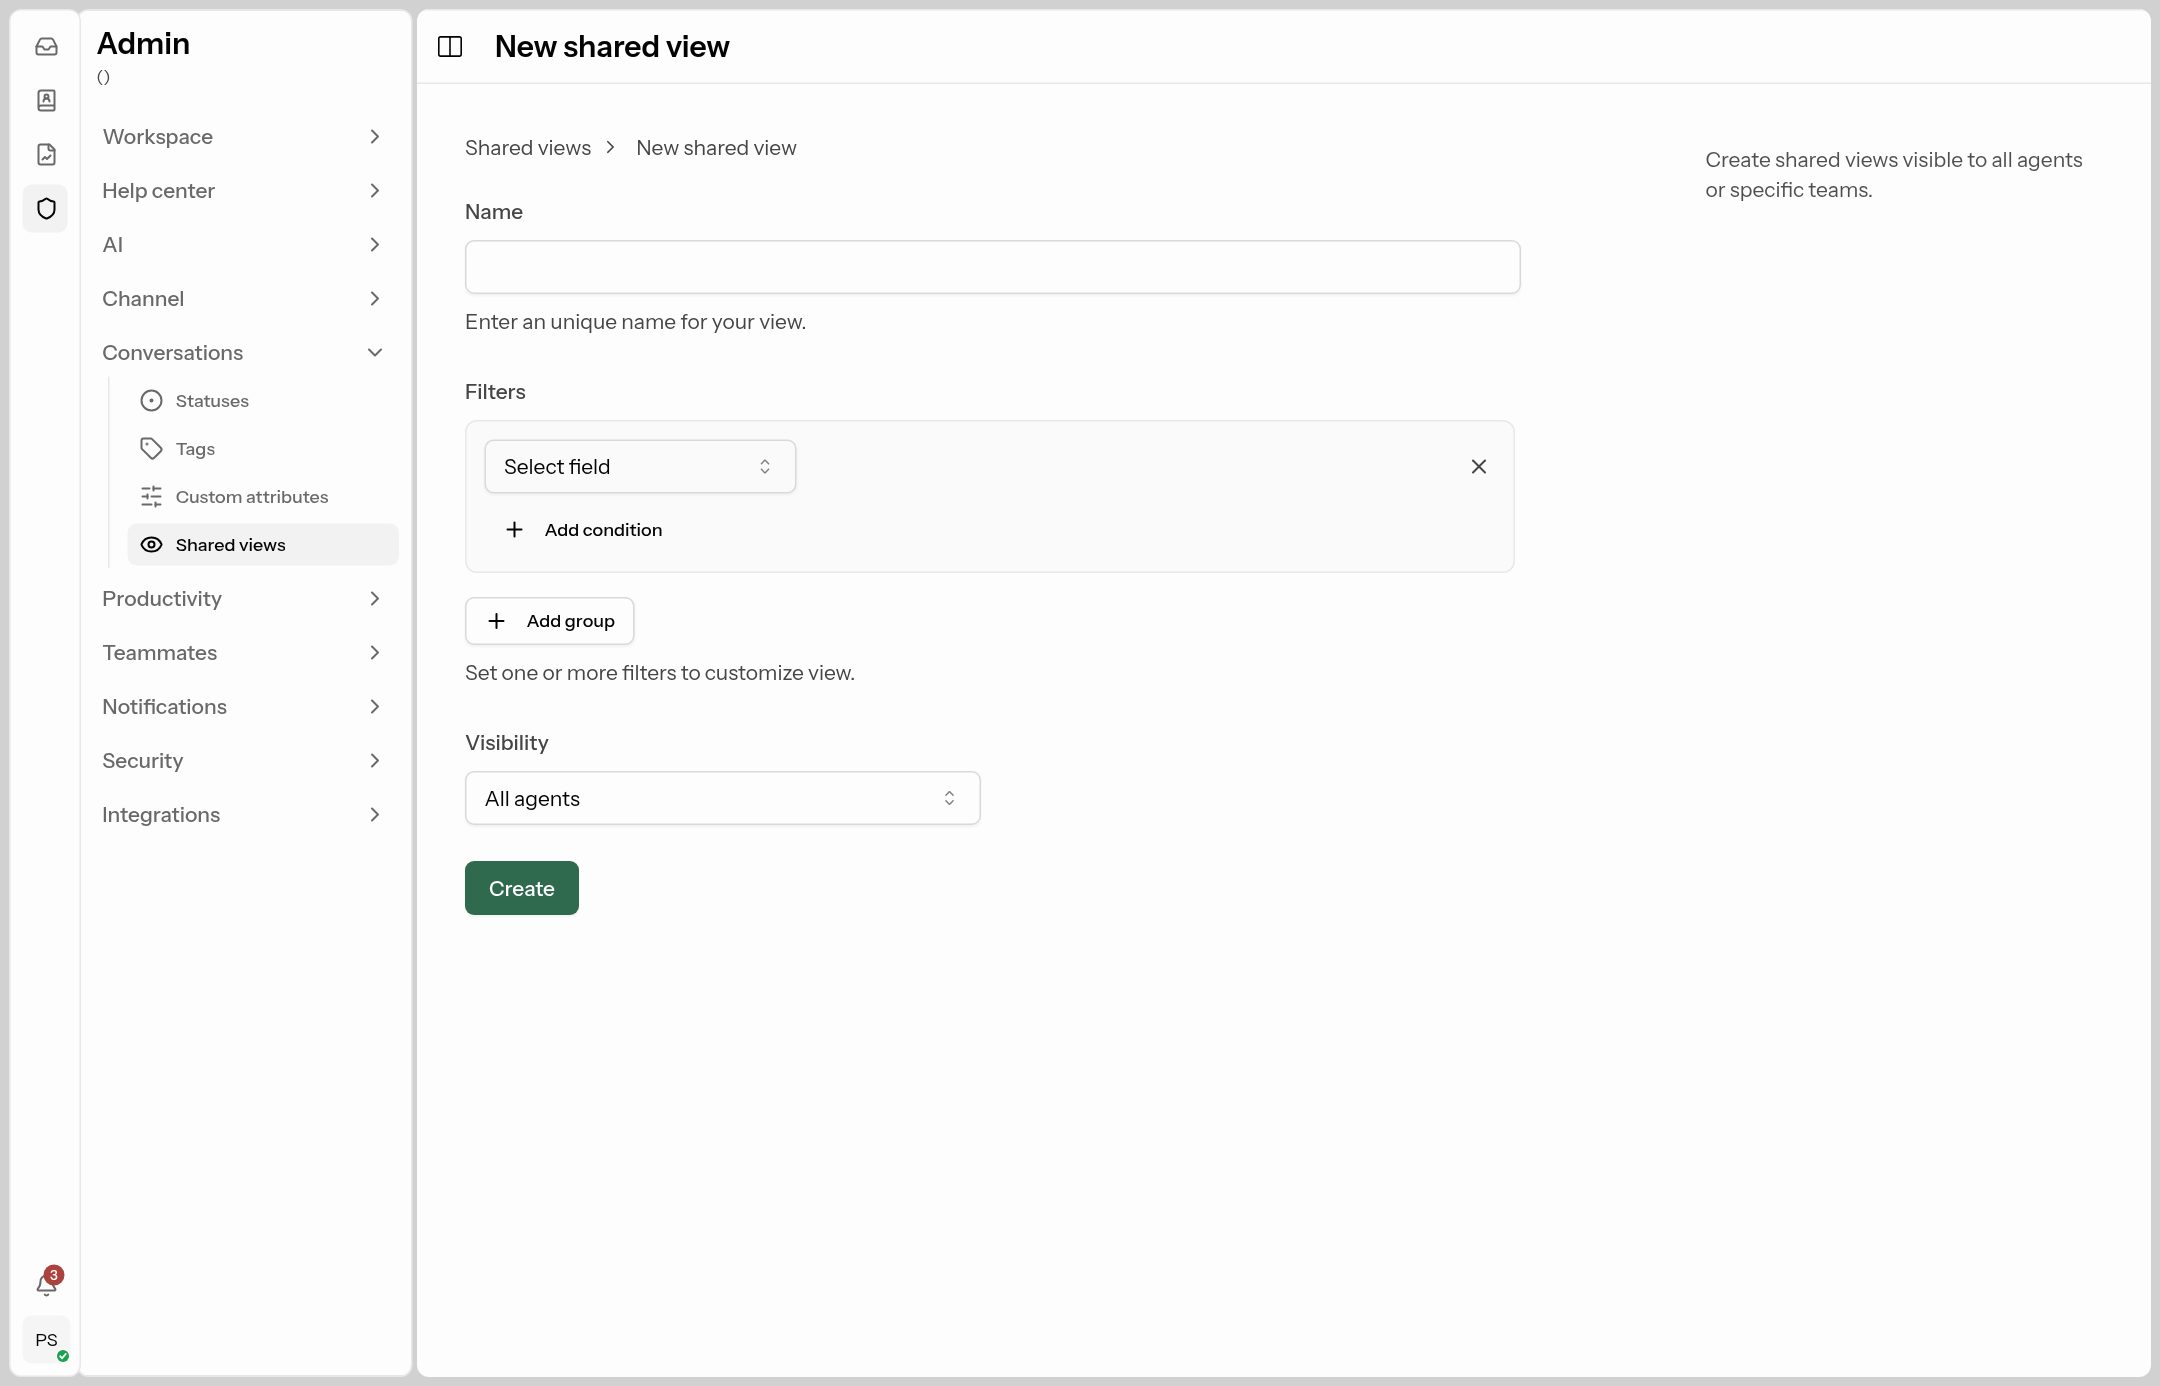Go to Tags settings
The image size is (2160, 1386).
(x=262, y=449)
